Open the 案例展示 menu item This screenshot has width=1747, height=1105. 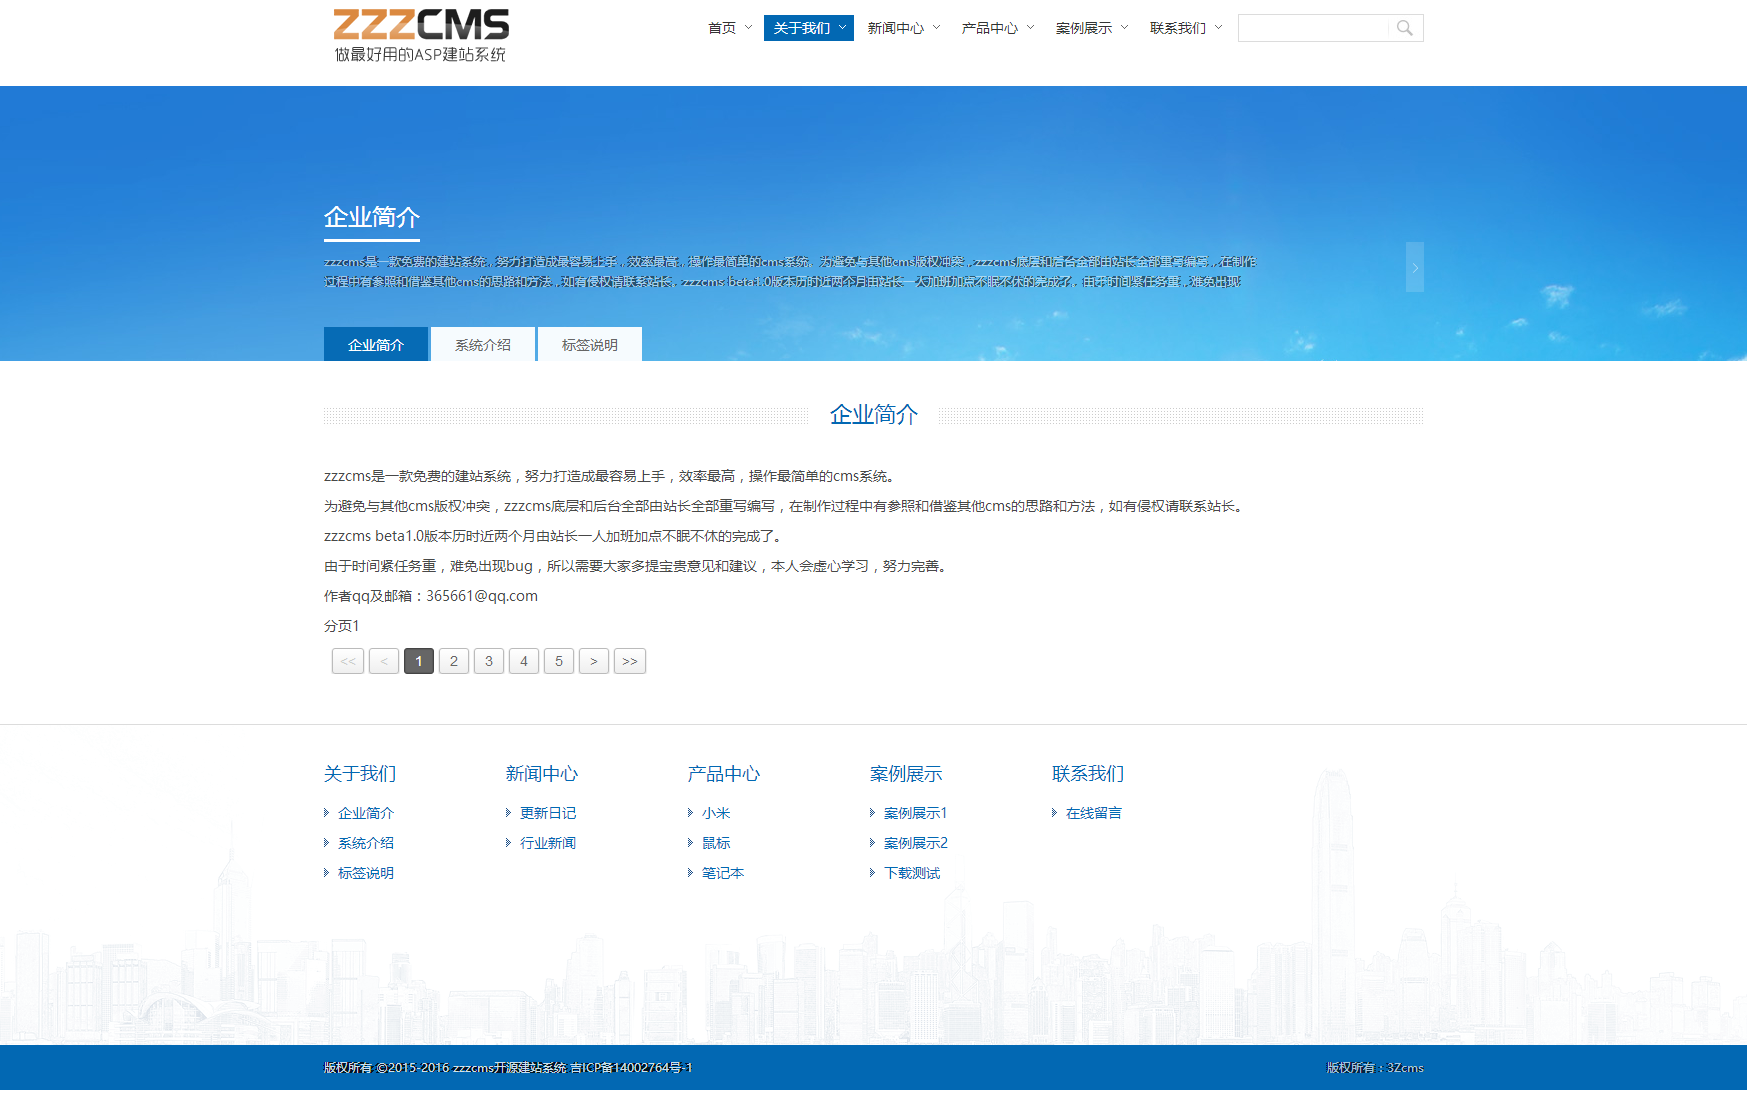coord(1084,28)
